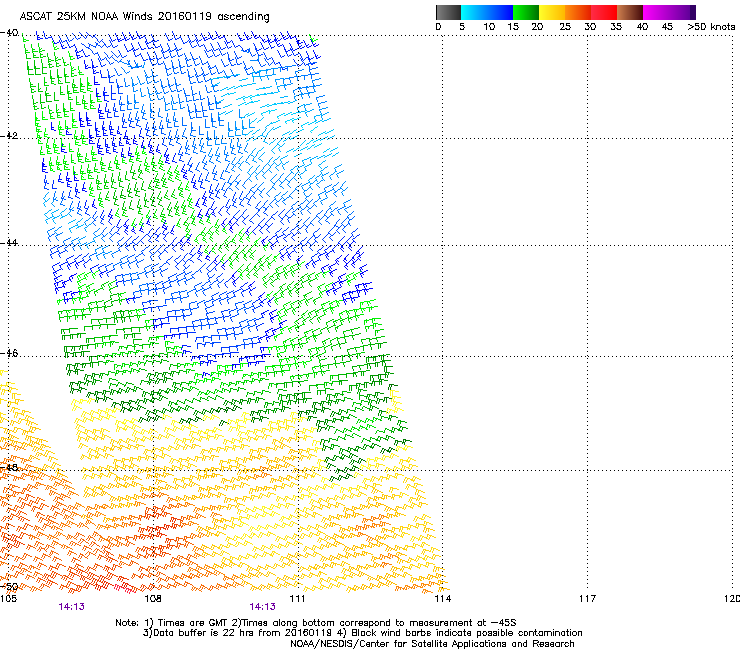Click the ASCAT 25KM NOAA Winds title
The height and width of the screenshot is (650, 740).
tap(144, 17)
